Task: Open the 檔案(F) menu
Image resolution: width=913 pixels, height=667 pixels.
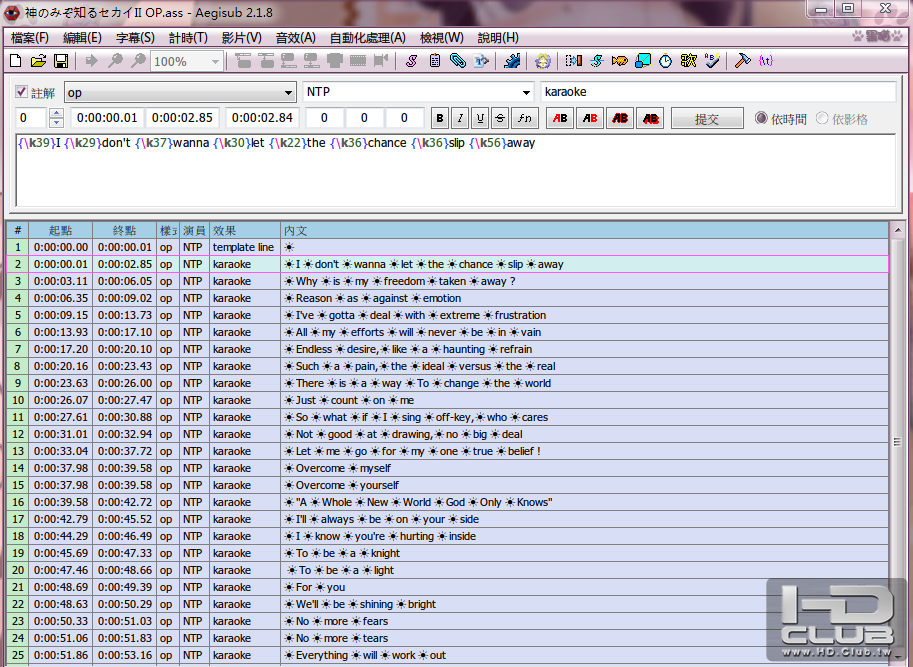Action: [x=30, y=38]
